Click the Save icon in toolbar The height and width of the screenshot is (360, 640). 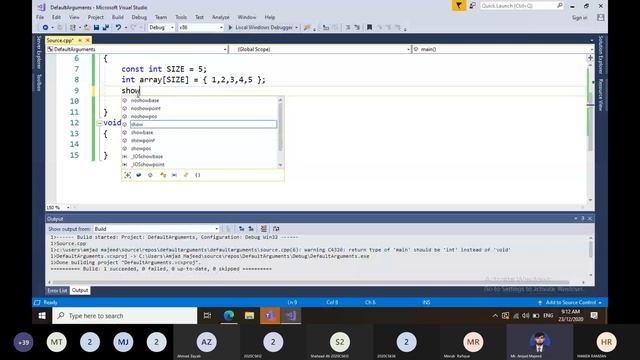pyautogui.click(x=96, y=27)
